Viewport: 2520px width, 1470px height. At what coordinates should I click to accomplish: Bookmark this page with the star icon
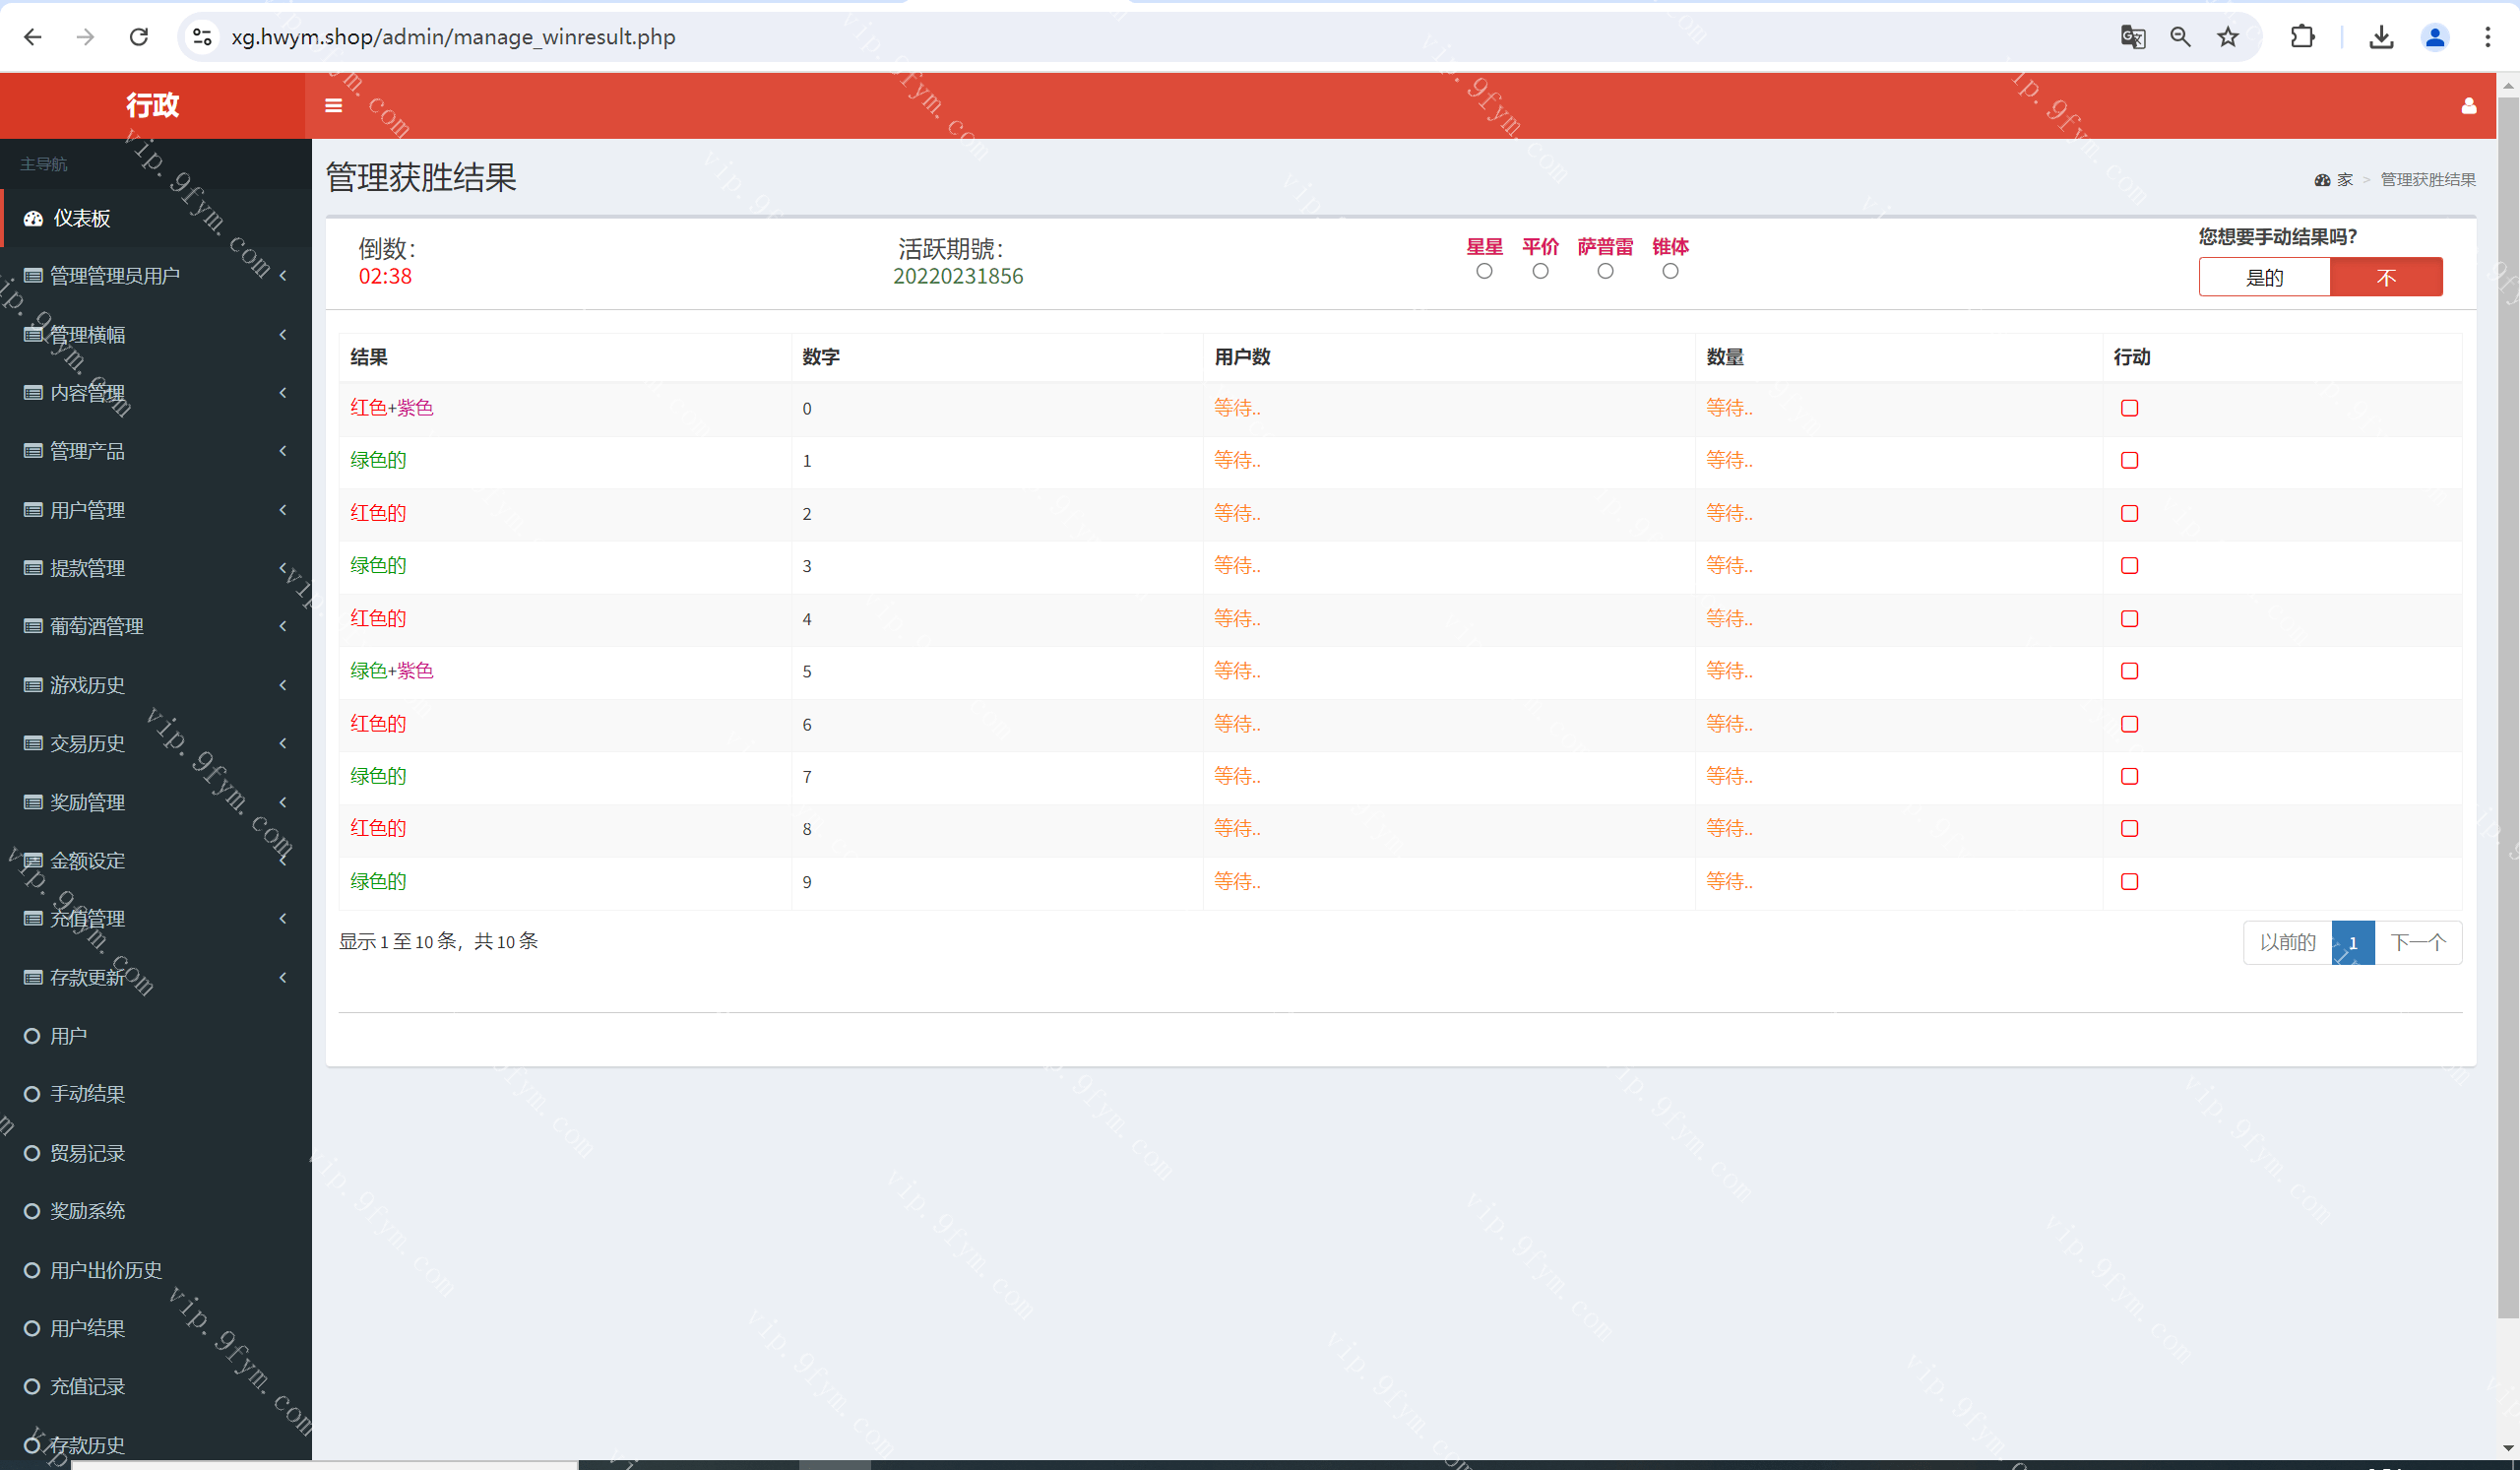point(2228,37)
